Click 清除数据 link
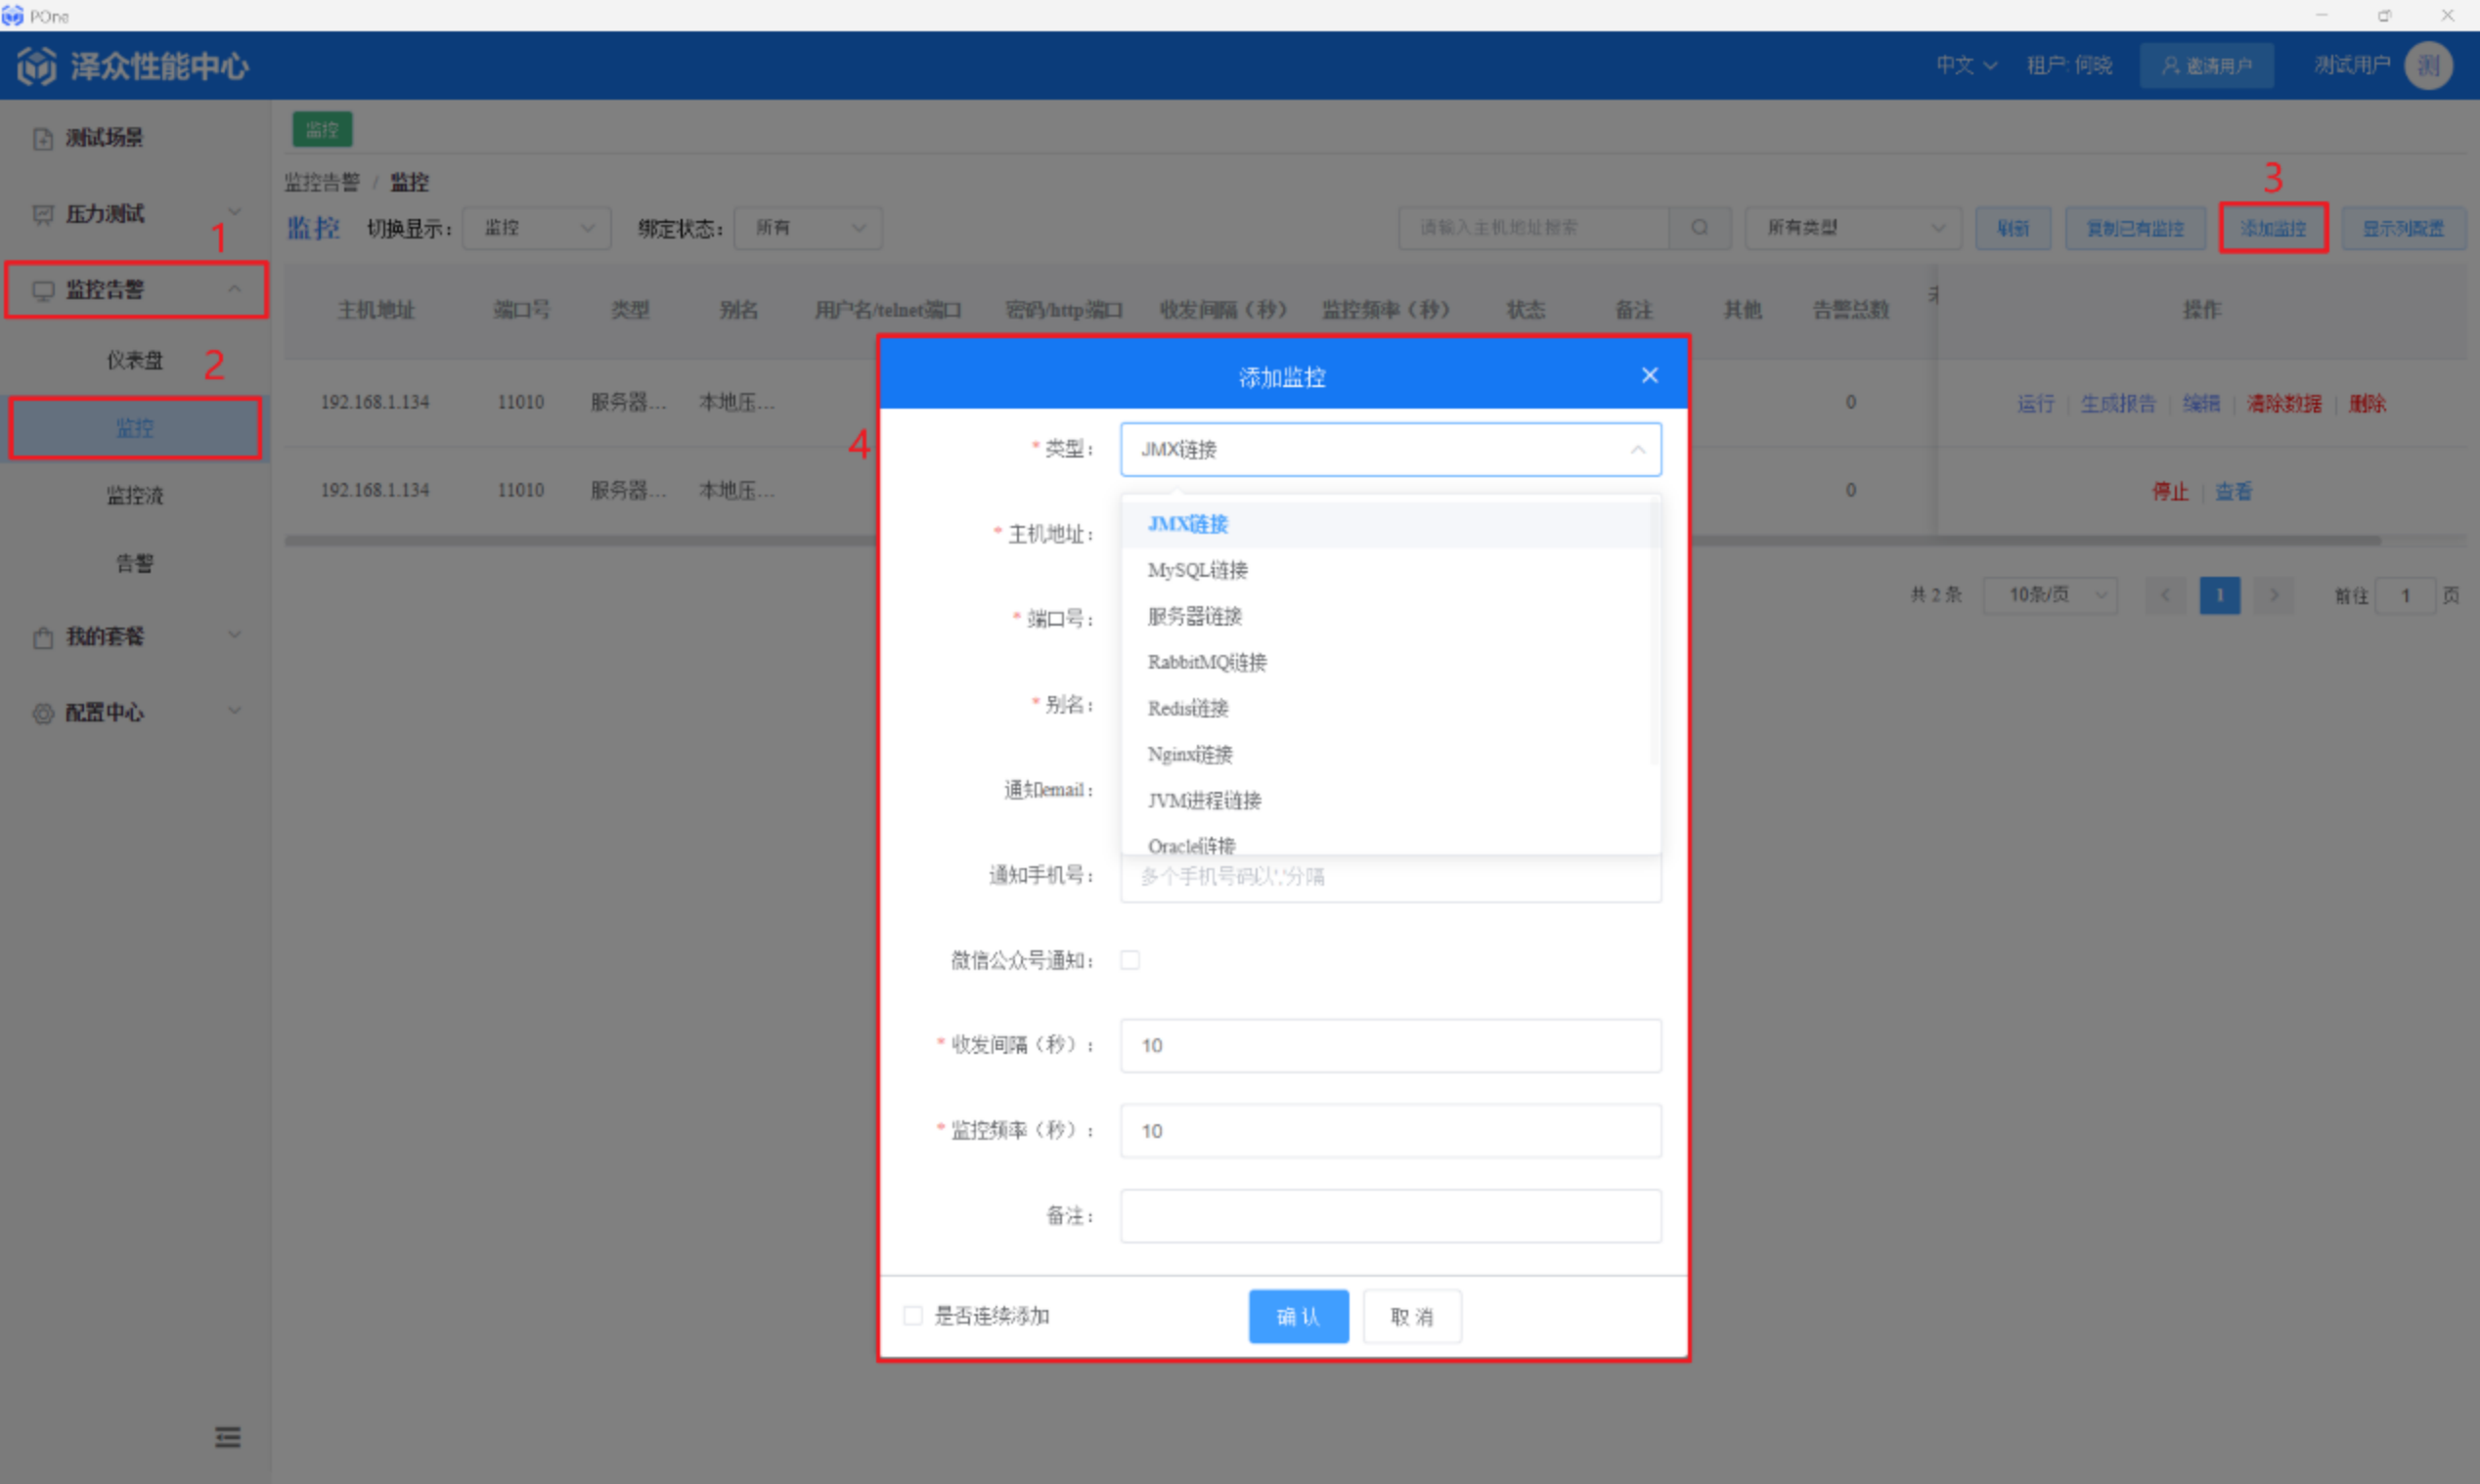2480x1484 pixels. click(2284, 404)
